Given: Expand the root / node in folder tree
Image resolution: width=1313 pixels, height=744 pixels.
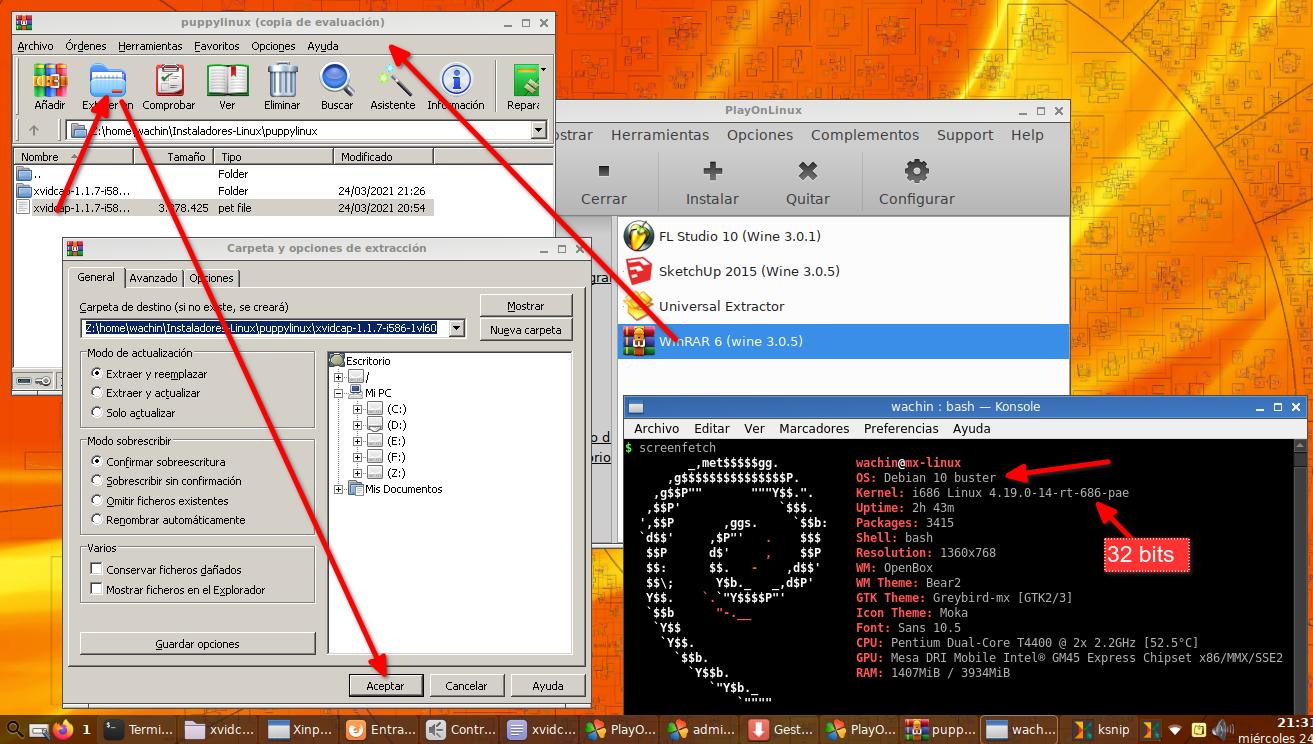Looking at the screenshot, I should 339,377.
